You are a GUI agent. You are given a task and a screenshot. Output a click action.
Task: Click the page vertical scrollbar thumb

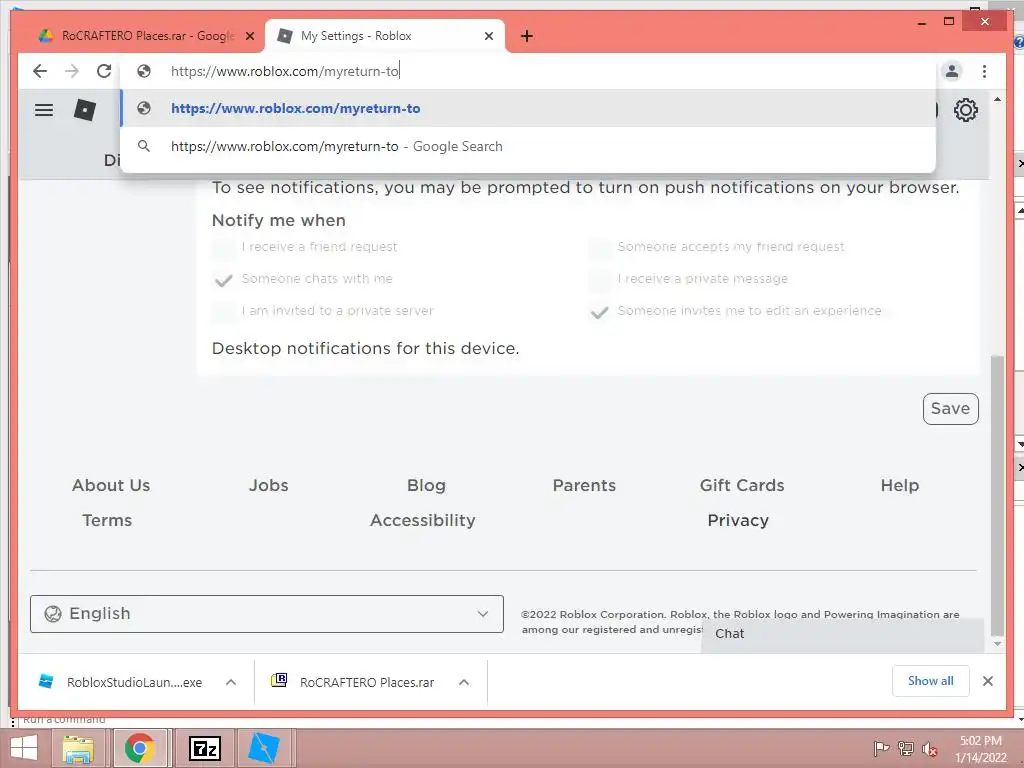click(997, 495)
